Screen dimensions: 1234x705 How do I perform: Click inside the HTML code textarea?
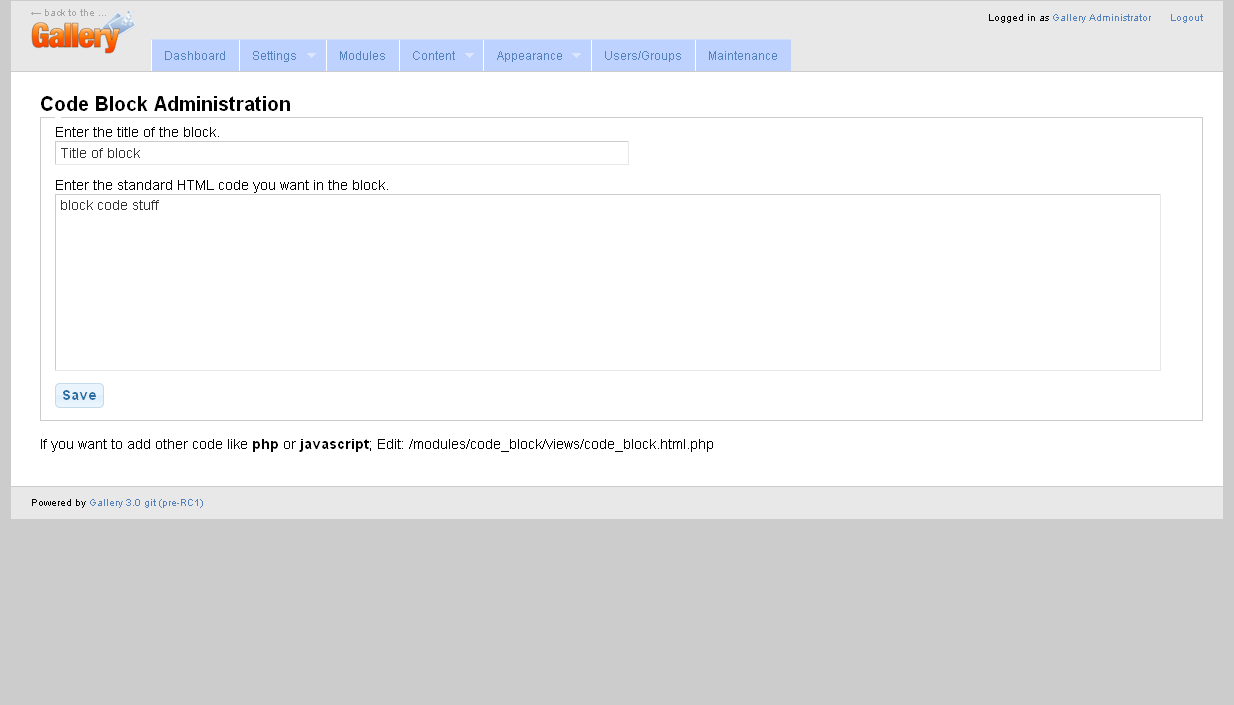pos(608,282)
